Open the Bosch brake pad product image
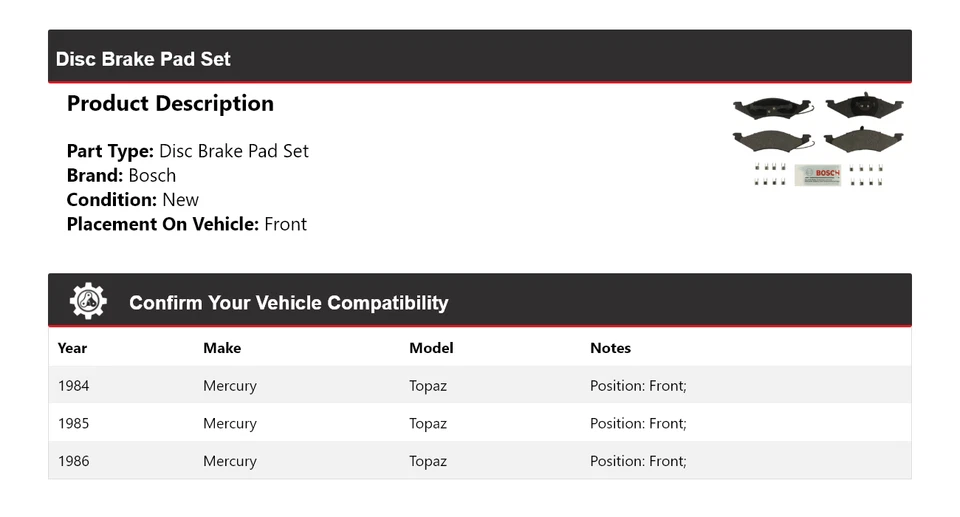Screen dimensions: 960x517 [817, 140]
